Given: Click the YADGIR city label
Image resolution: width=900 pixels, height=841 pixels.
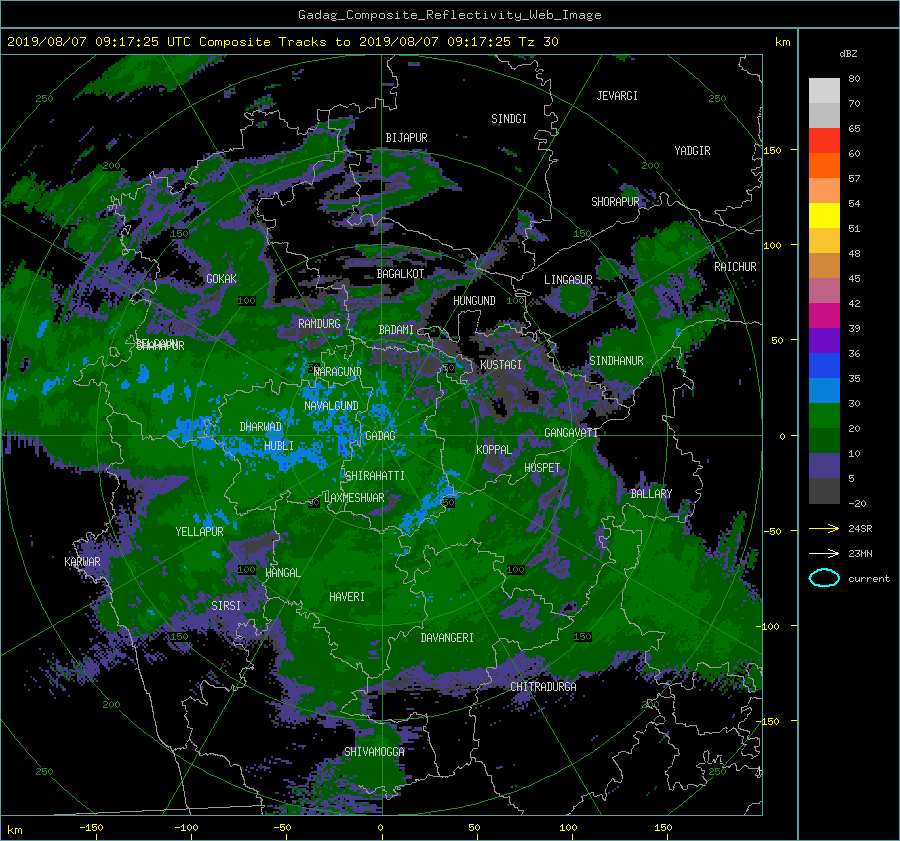Looking at the screenshot, I should (x=692, y=151).
